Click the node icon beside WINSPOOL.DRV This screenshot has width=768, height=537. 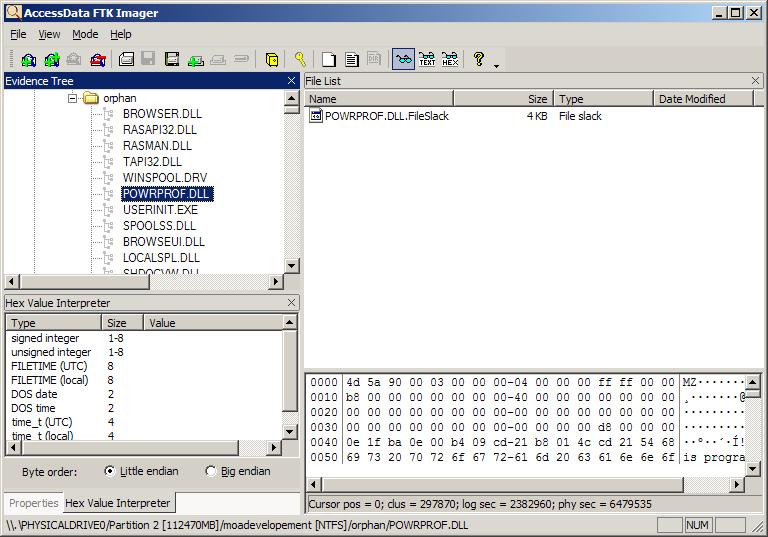pos(108,178)
